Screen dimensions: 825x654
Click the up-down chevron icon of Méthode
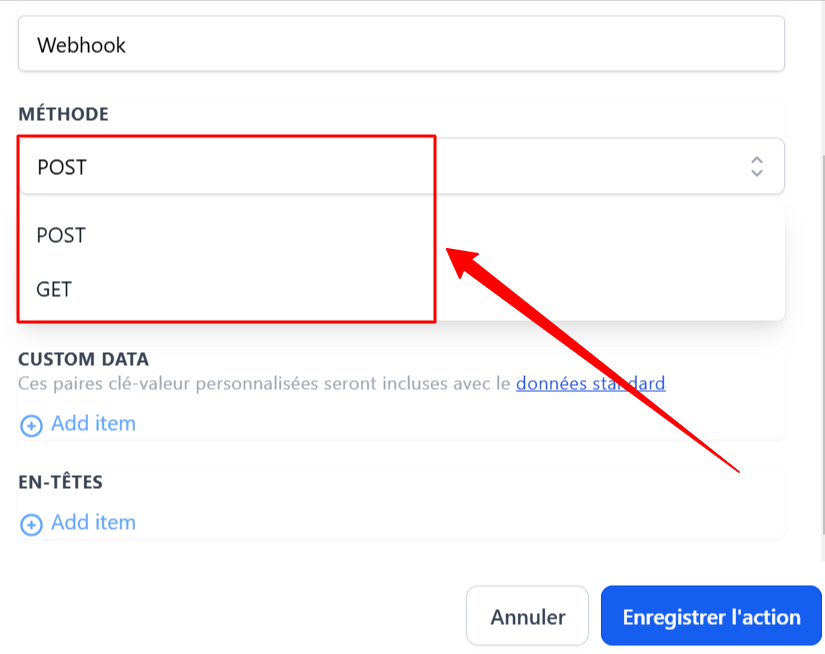[757, 166]
